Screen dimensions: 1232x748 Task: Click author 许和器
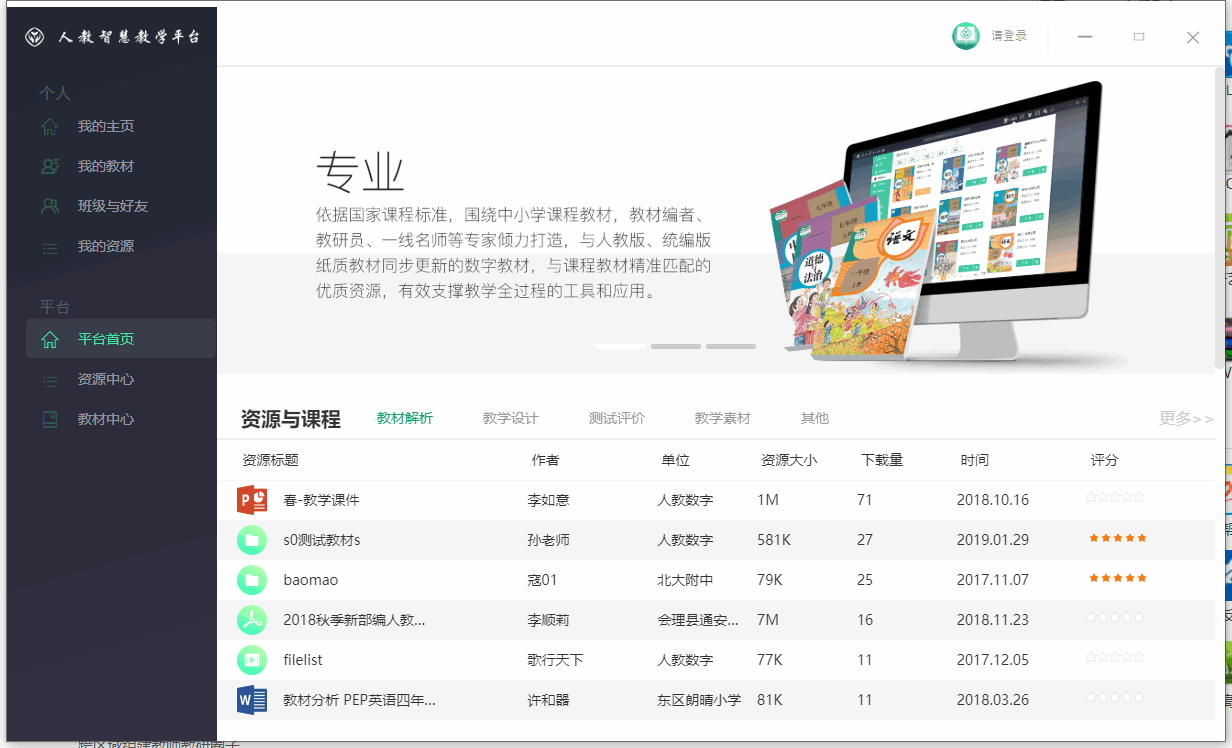548,700
